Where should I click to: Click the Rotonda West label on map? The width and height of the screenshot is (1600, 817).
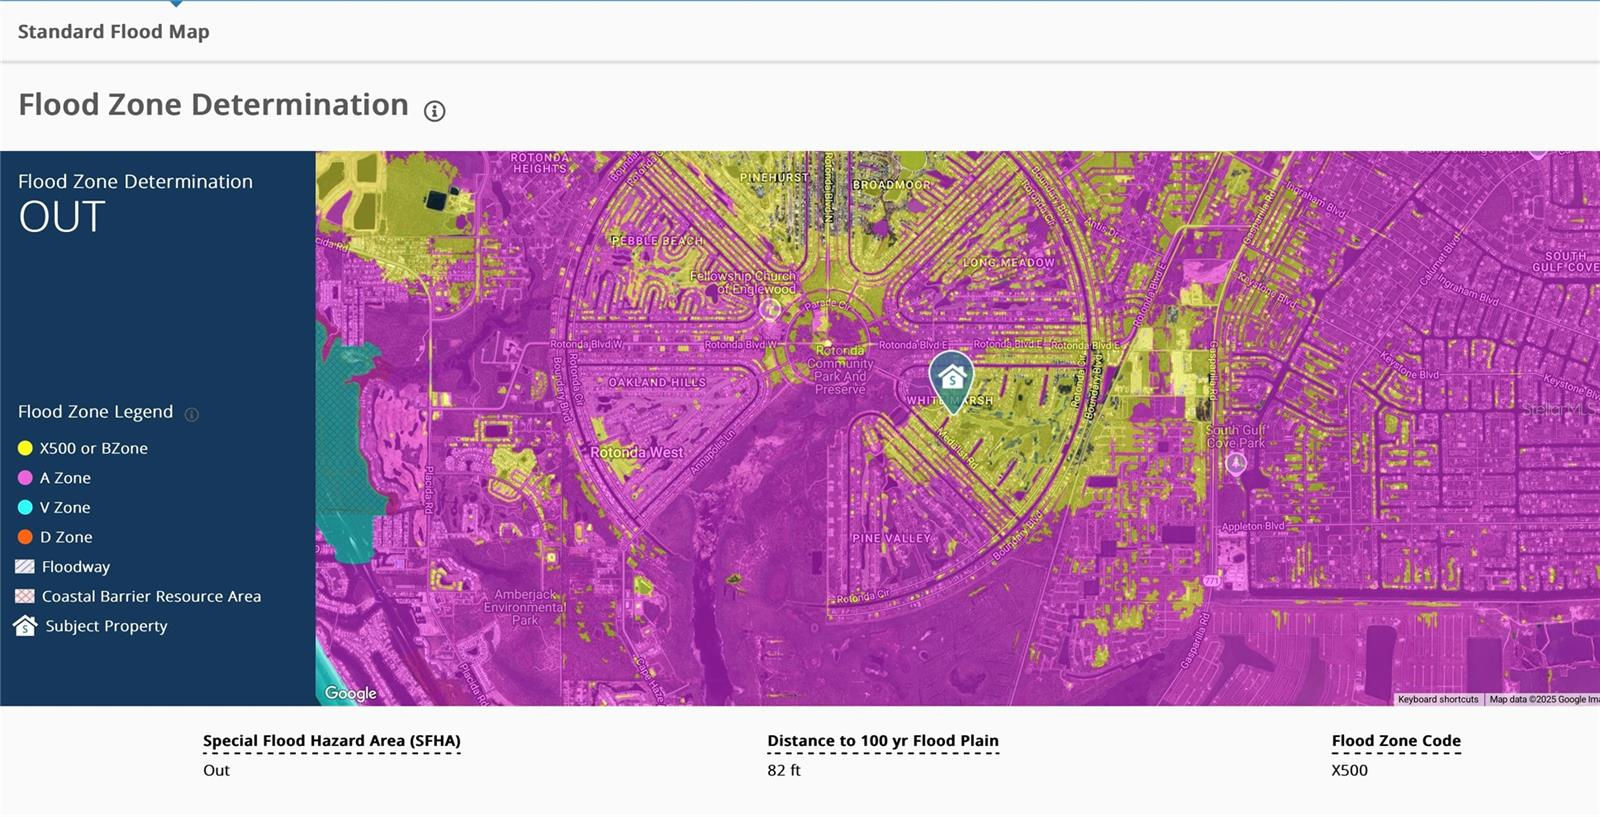[637, 452]
